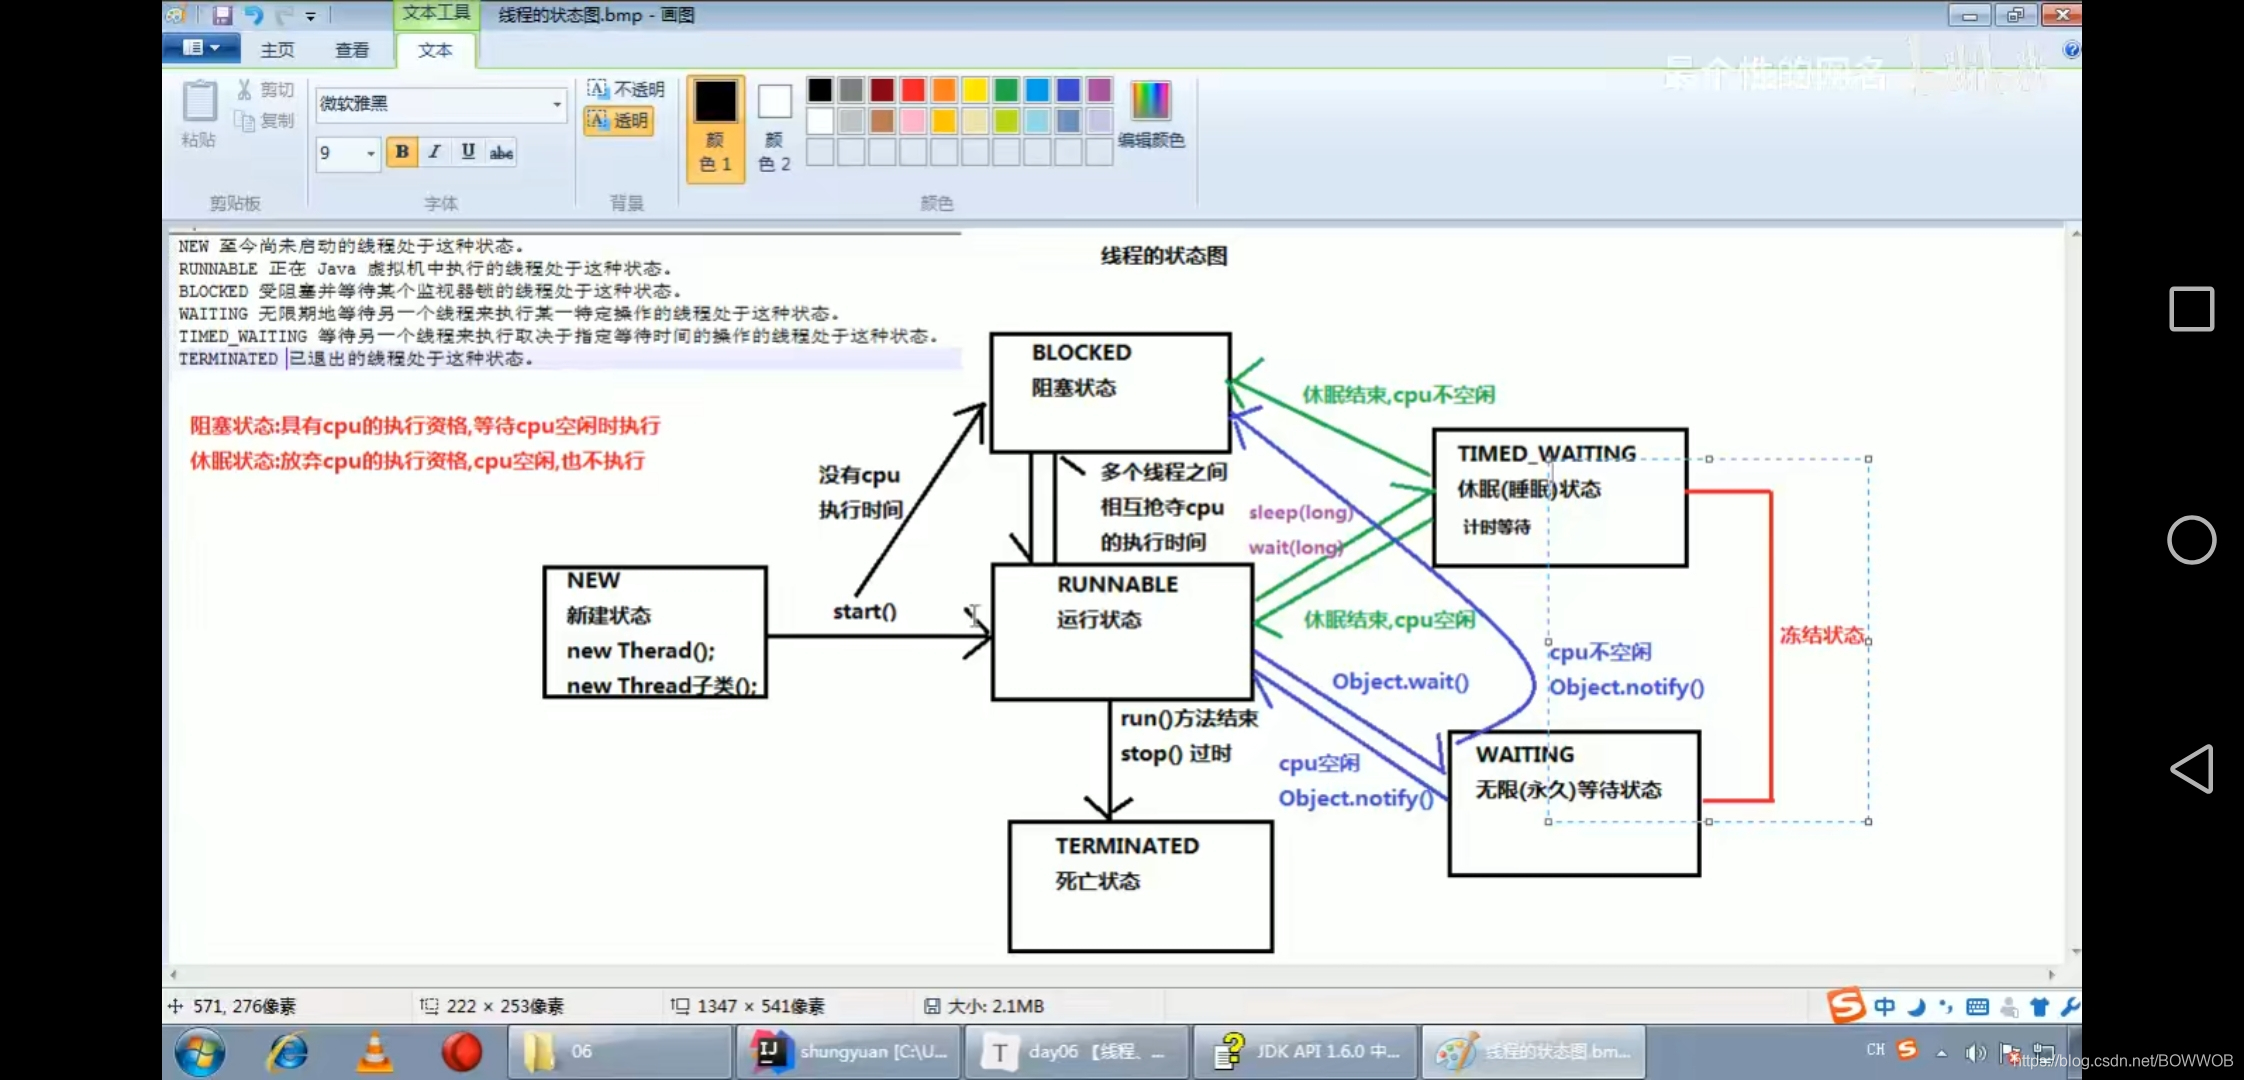Open the Paint file menu button

pos(201,47)
